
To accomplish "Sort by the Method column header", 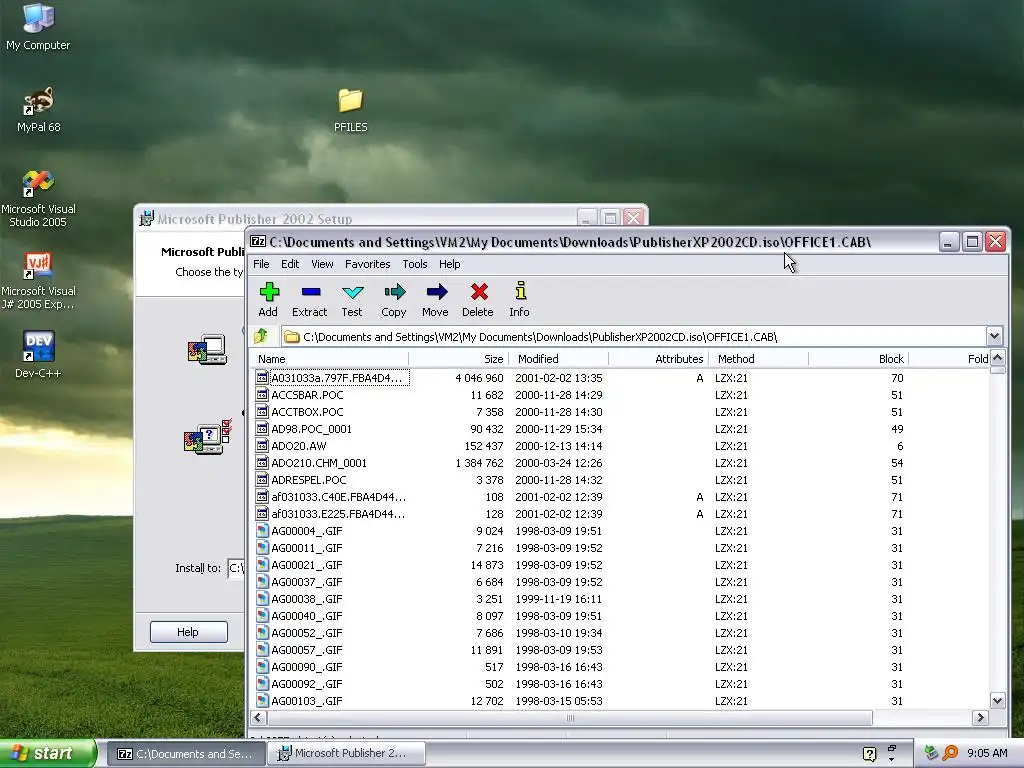I will 758,359.
